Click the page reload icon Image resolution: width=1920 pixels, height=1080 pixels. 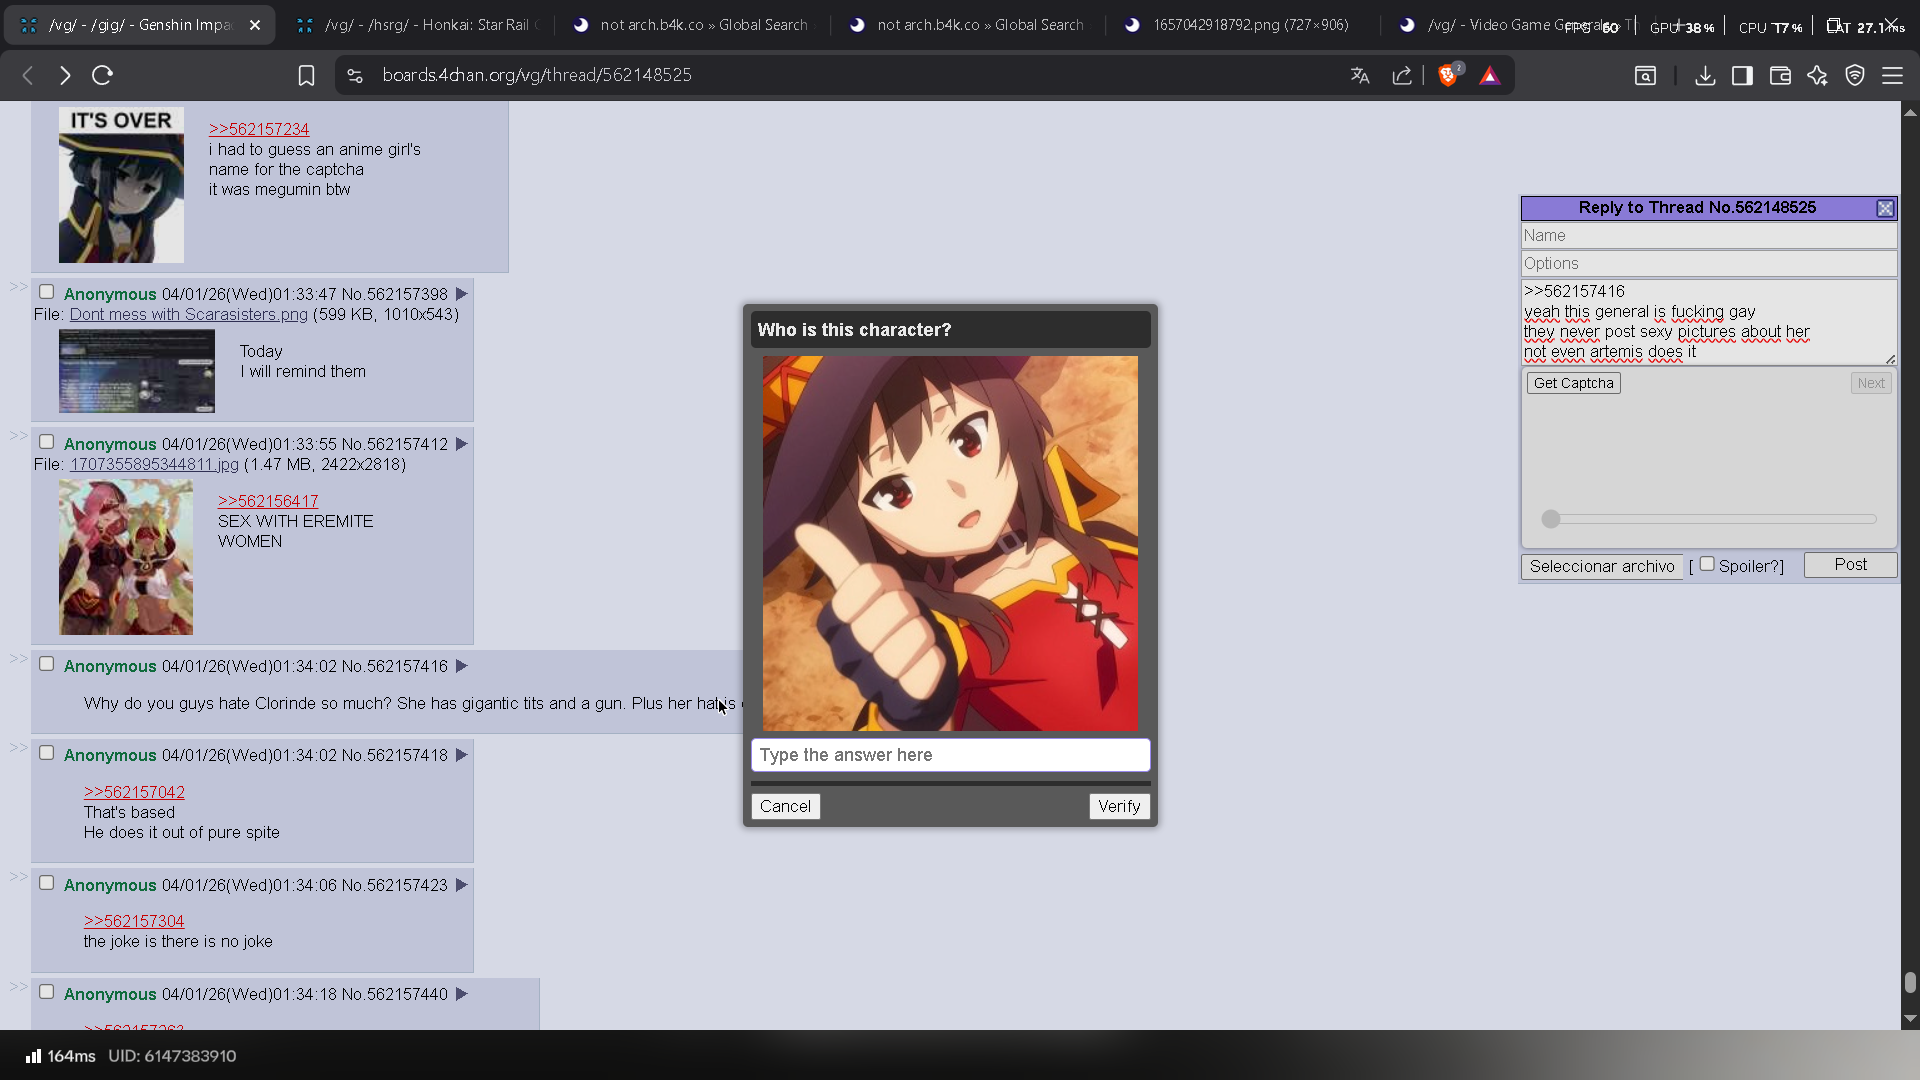(102, 75)
